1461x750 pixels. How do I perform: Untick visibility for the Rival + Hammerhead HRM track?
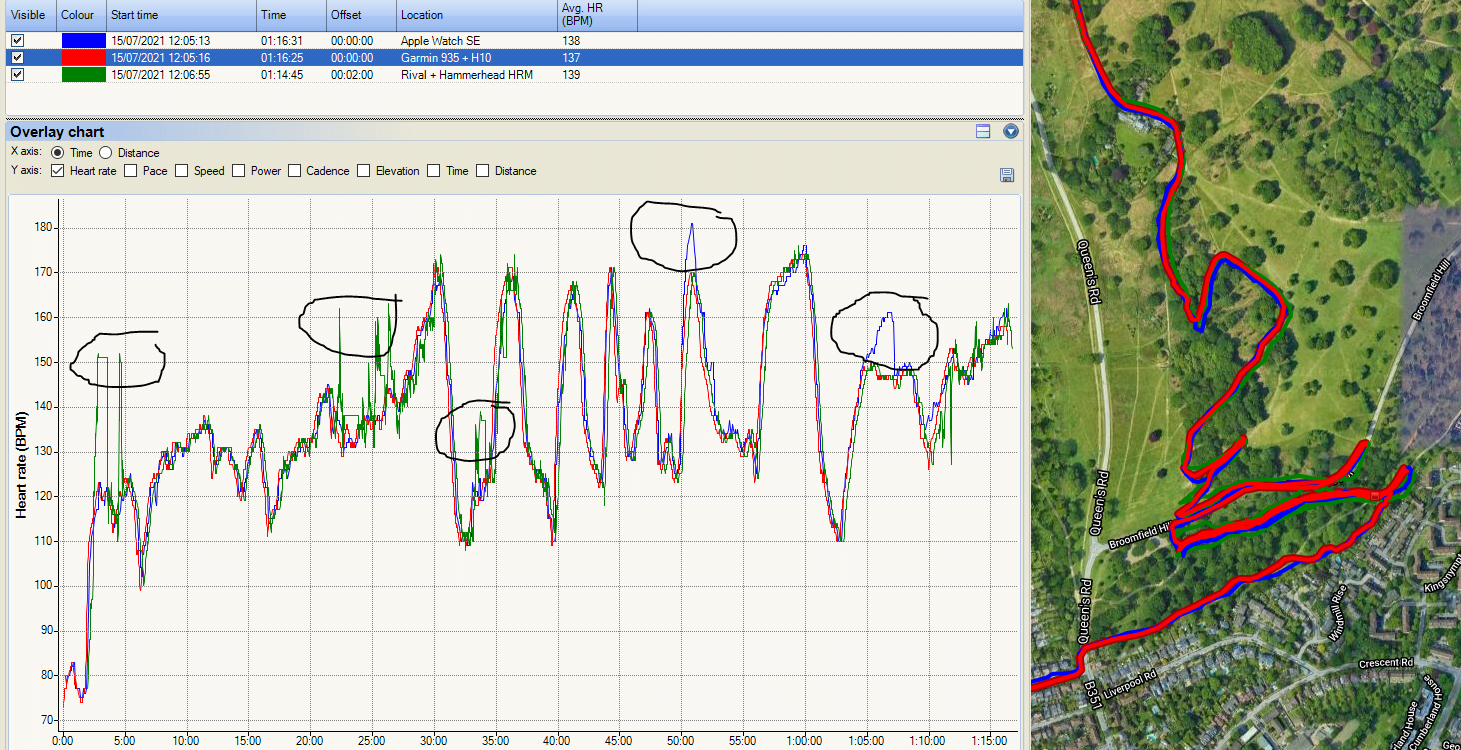click(x=17, y=75)
